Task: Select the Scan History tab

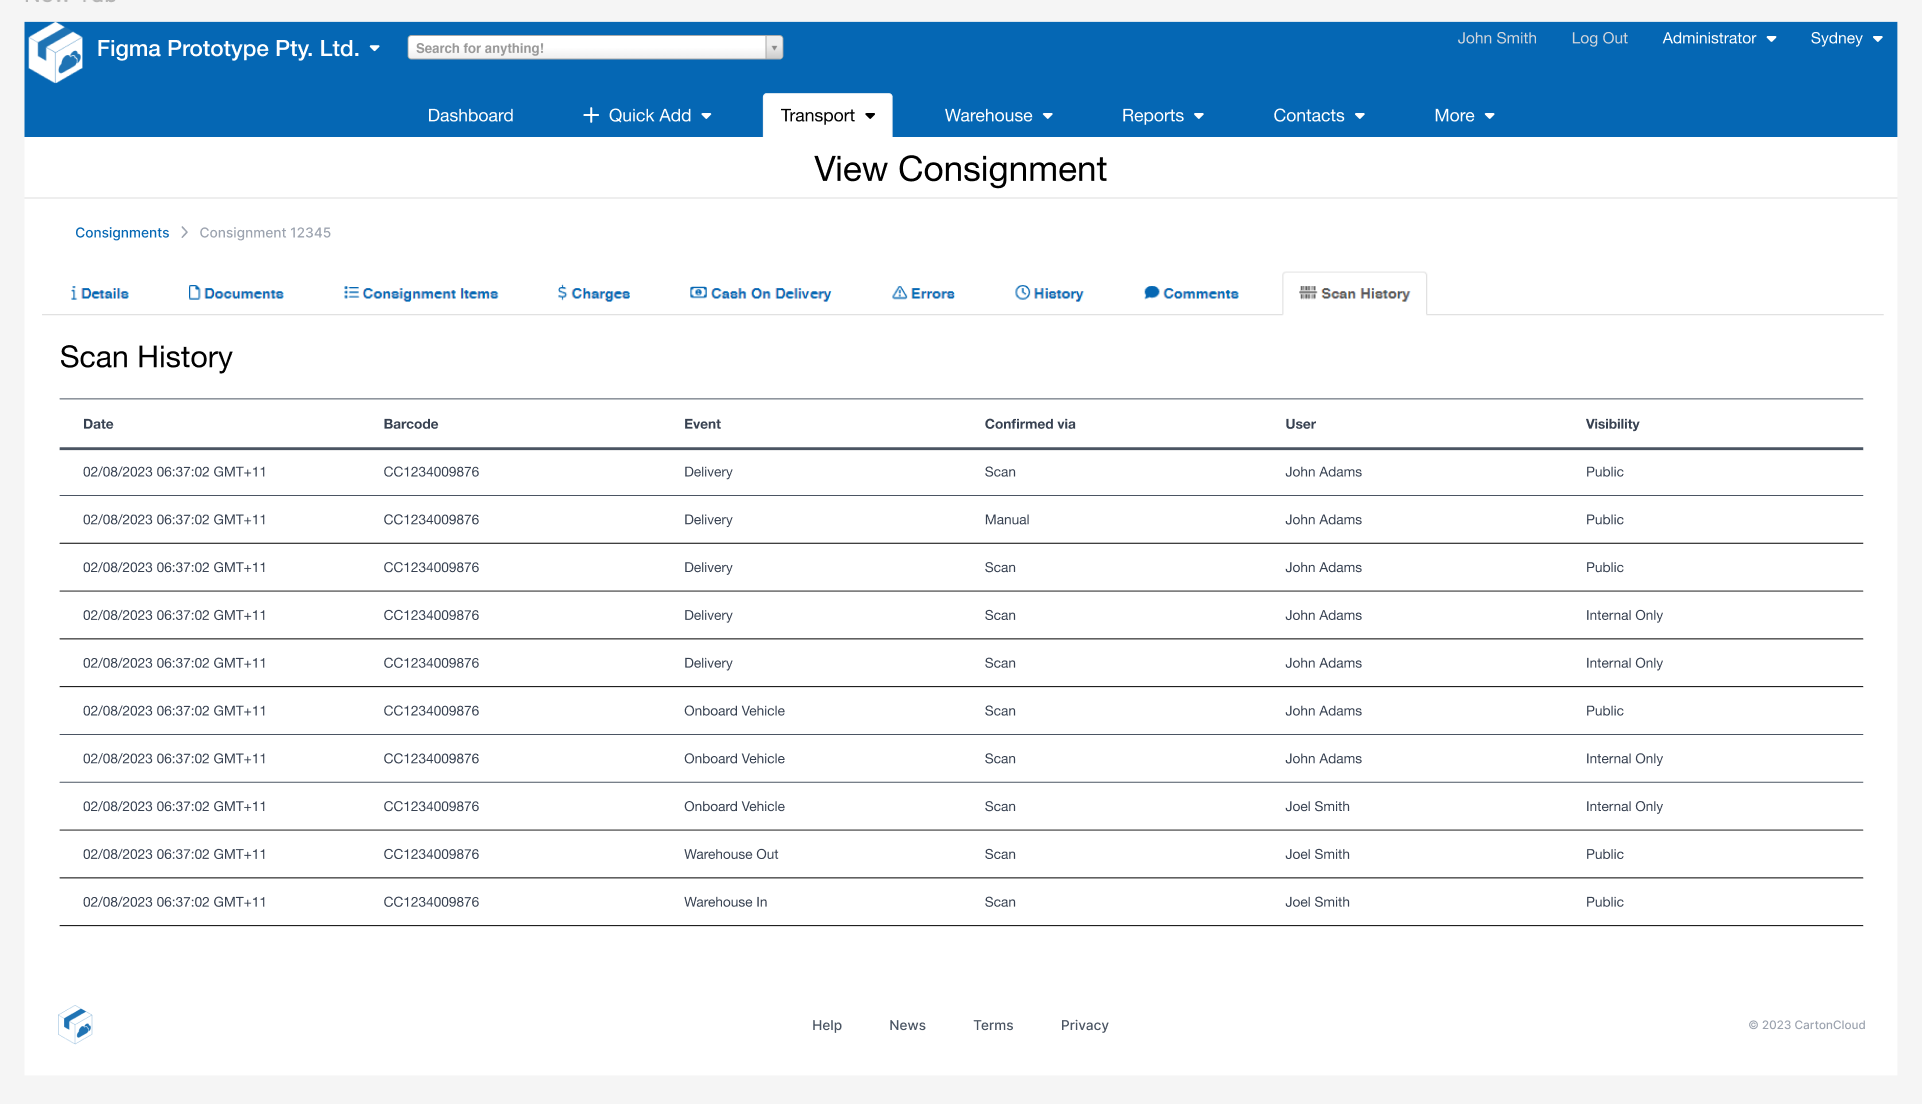Action: point(1354,293)
